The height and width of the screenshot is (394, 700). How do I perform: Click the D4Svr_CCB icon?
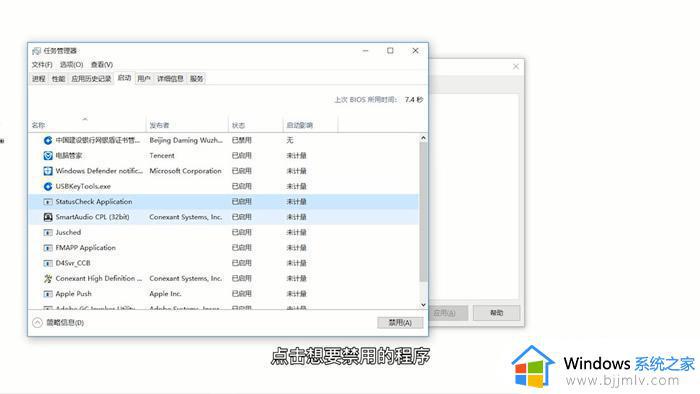point(48,263)
